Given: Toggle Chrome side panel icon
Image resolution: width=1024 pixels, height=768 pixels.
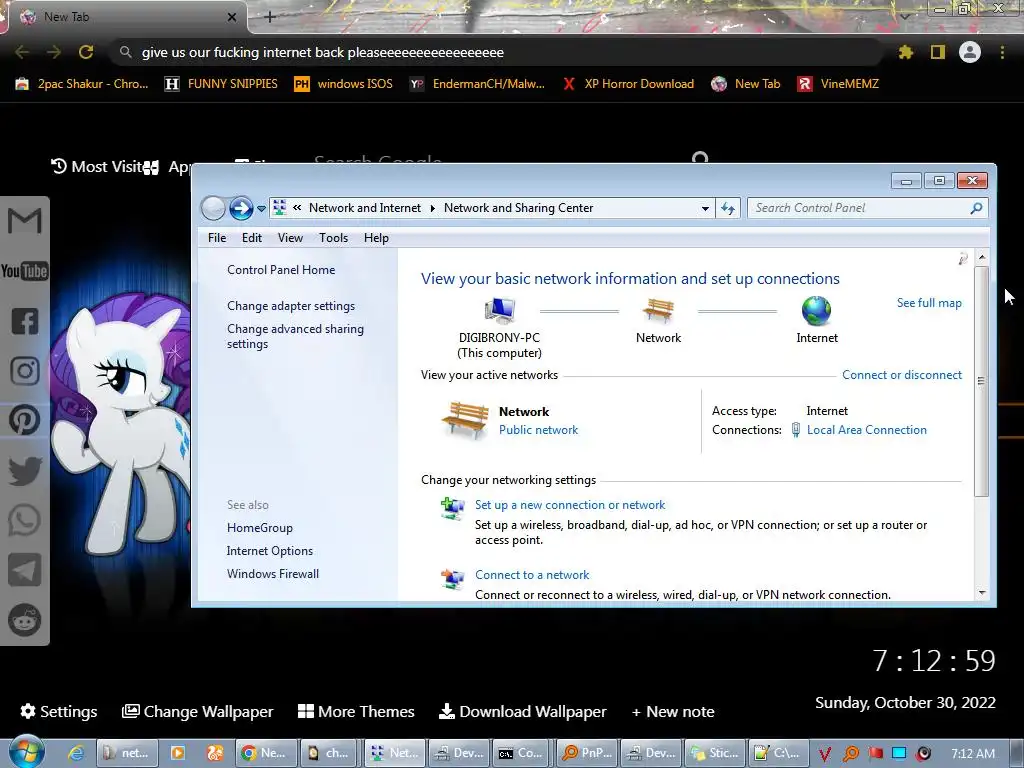Looking at the screenshot, I should (938, 52).
